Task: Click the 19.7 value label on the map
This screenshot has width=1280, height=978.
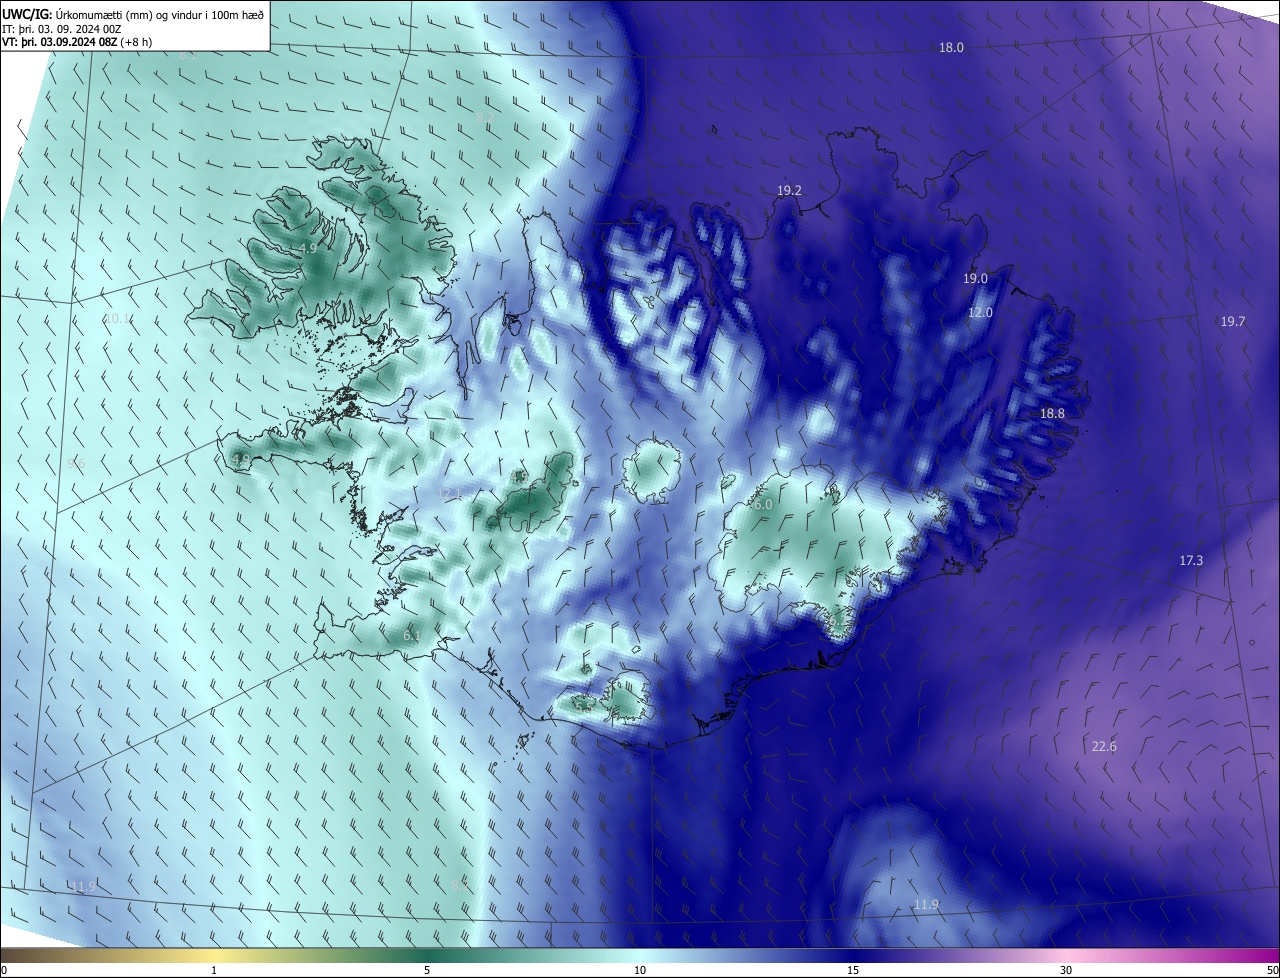Action: [x=1233, y=321]
